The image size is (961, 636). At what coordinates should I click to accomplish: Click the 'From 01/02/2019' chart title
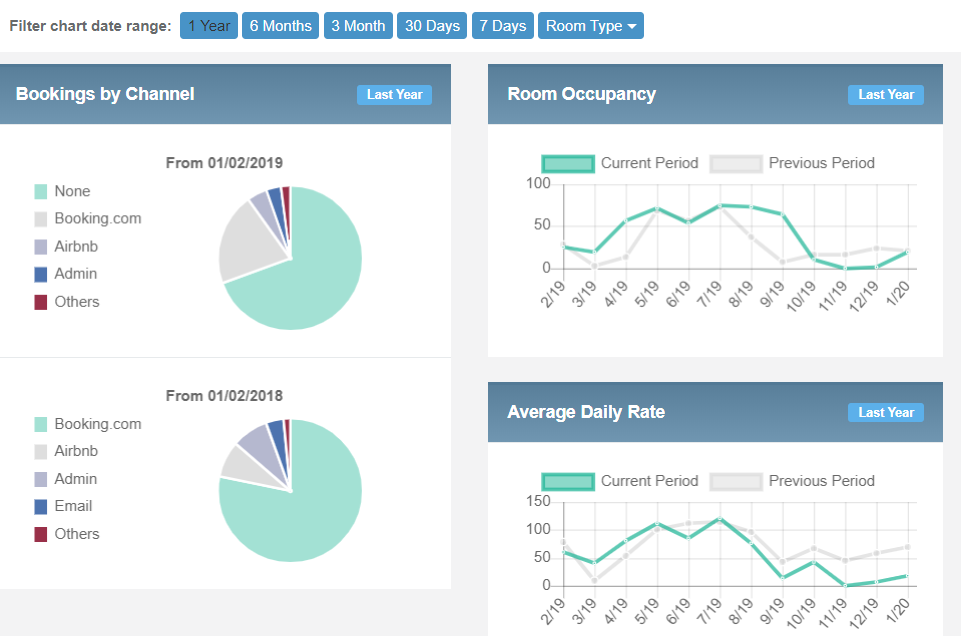click(x=224, y=163)
